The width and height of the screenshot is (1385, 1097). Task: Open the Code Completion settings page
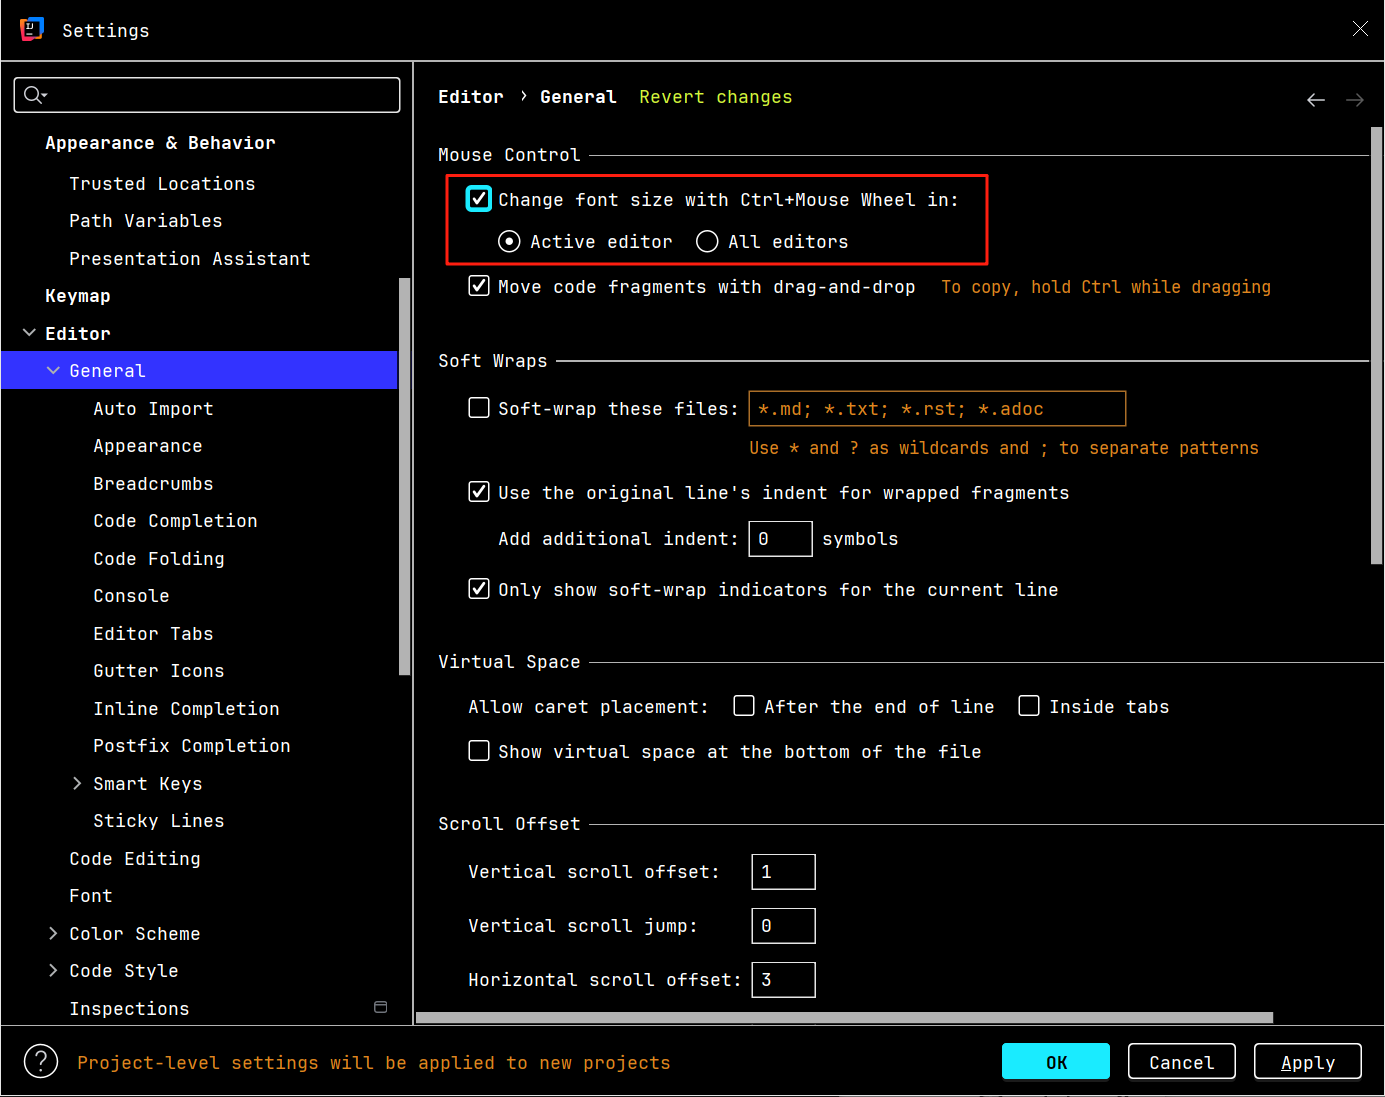click(175, 521)
